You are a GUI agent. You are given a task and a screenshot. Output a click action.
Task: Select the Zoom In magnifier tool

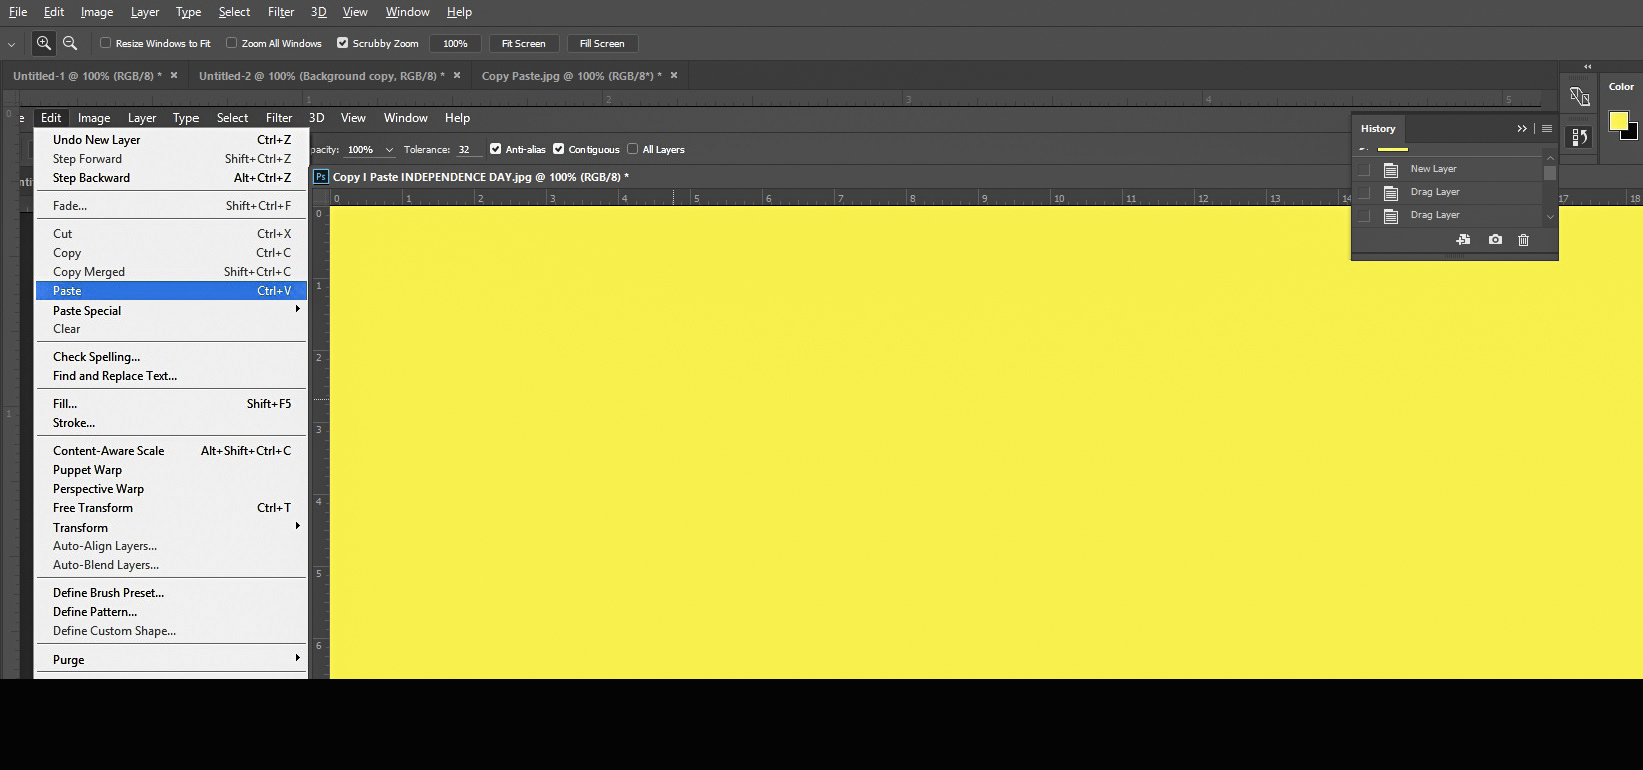(x=43, y=43)
